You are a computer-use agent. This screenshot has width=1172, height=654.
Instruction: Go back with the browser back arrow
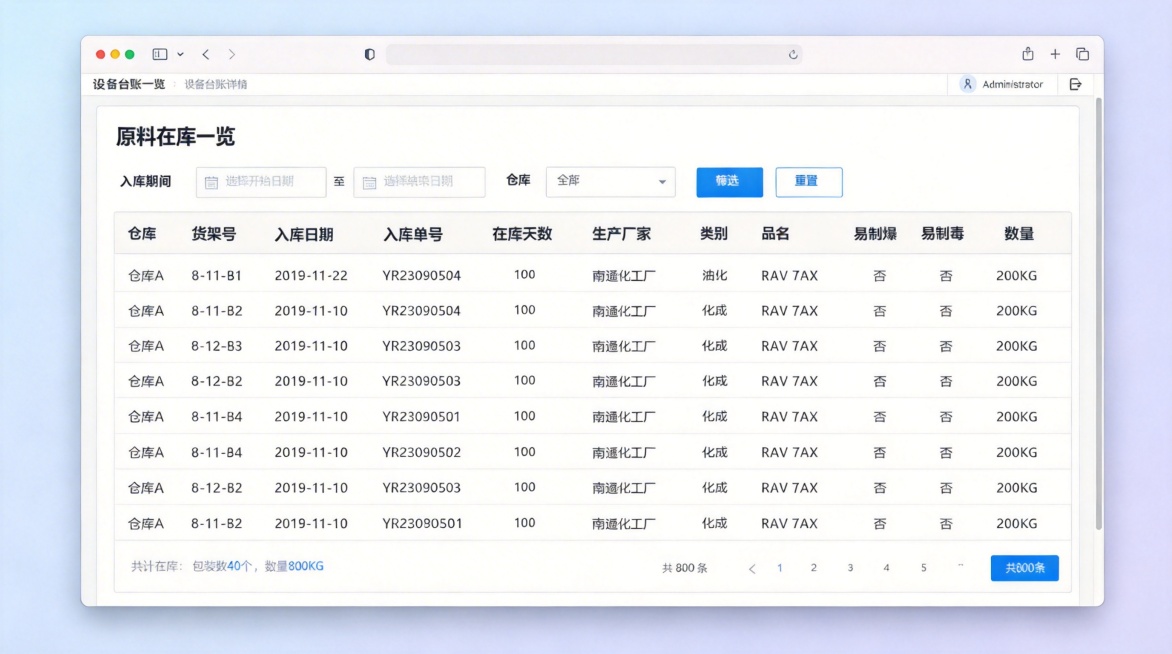point(206,54)
